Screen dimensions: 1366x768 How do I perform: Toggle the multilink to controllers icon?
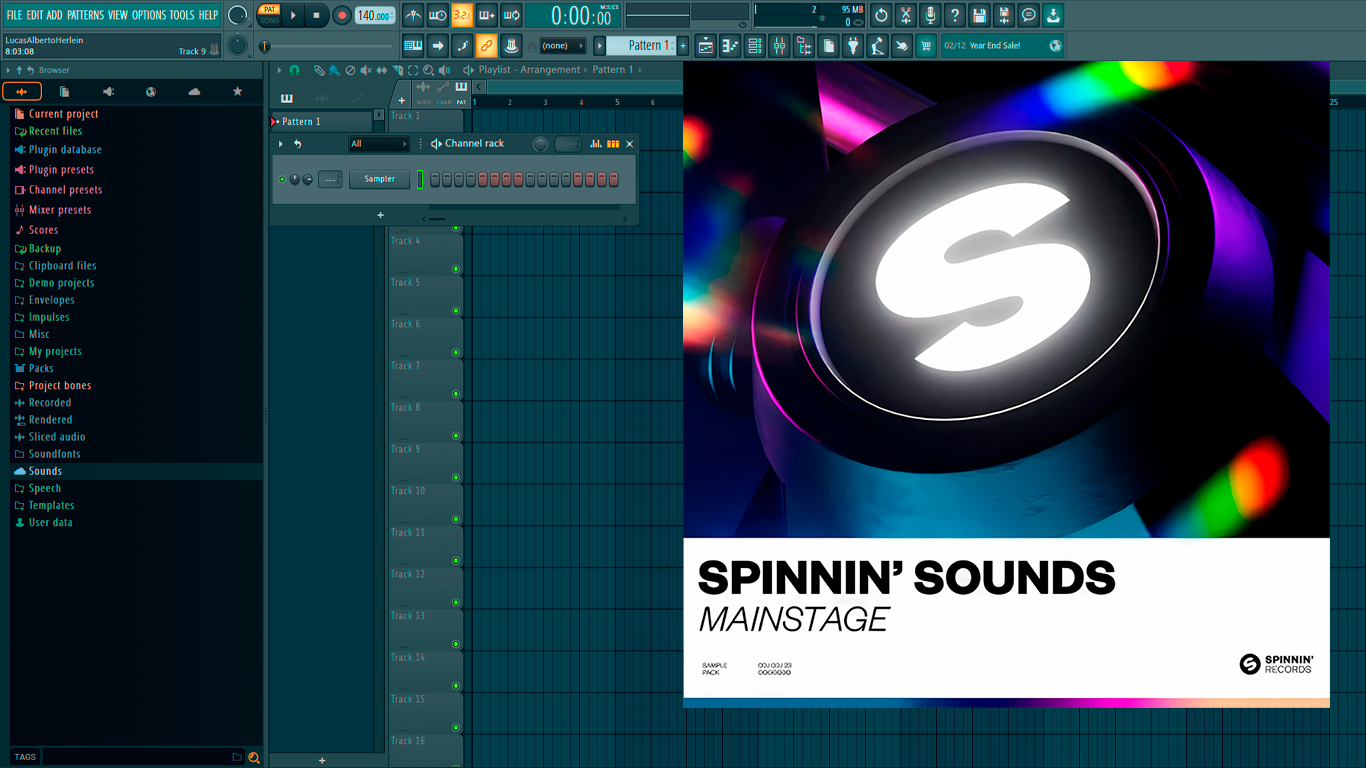point(486,45)
